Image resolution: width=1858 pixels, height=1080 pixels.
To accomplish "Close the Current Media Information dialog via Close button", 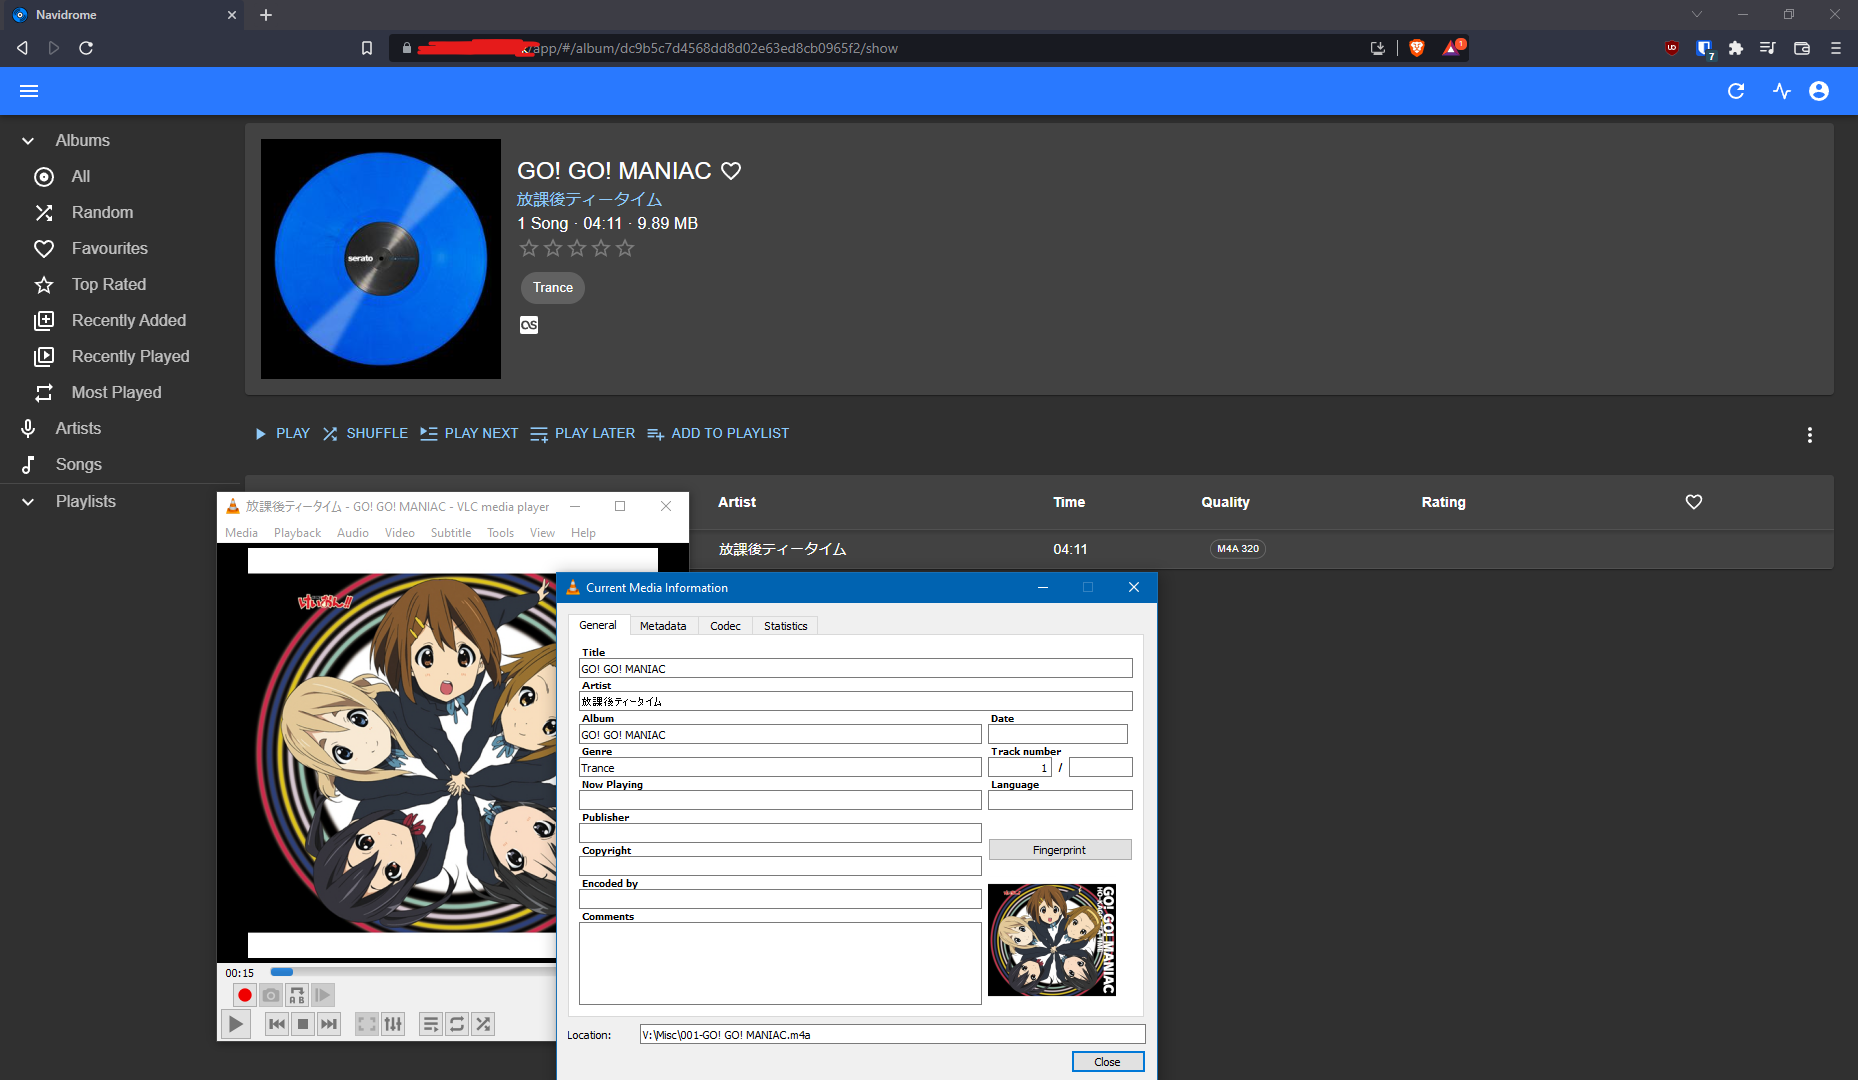I will tap(1107, 1061).
